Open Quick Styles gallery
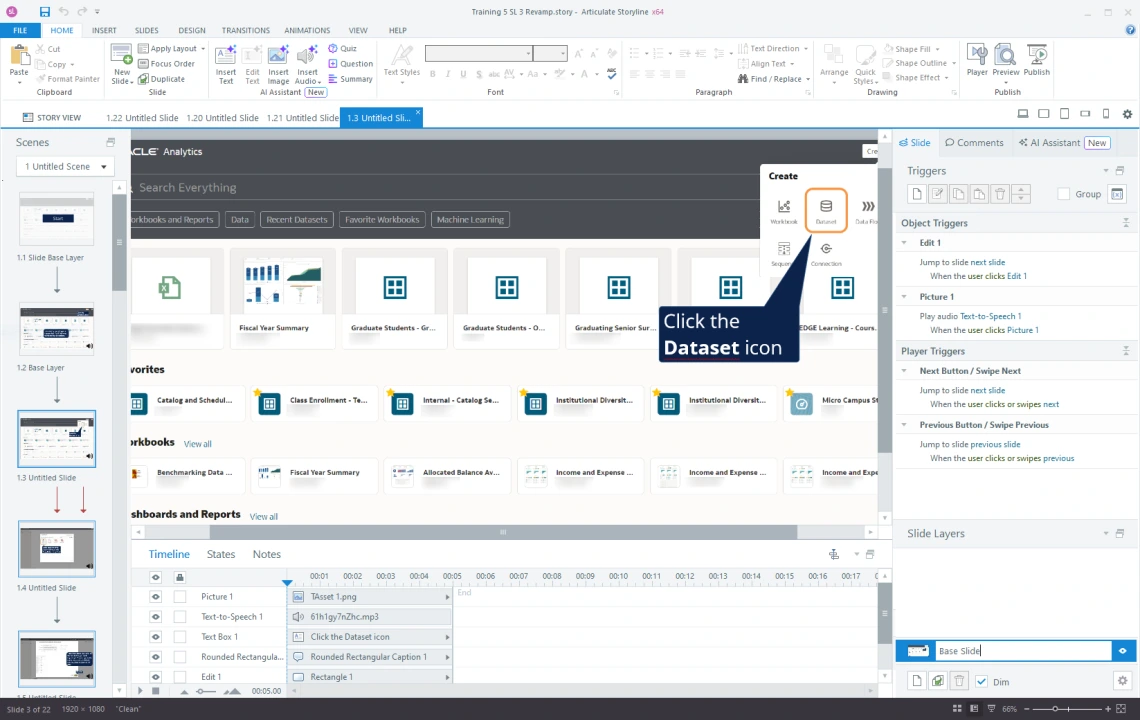The width and height of the screenshot is (1140, 720). coord(865,63)
